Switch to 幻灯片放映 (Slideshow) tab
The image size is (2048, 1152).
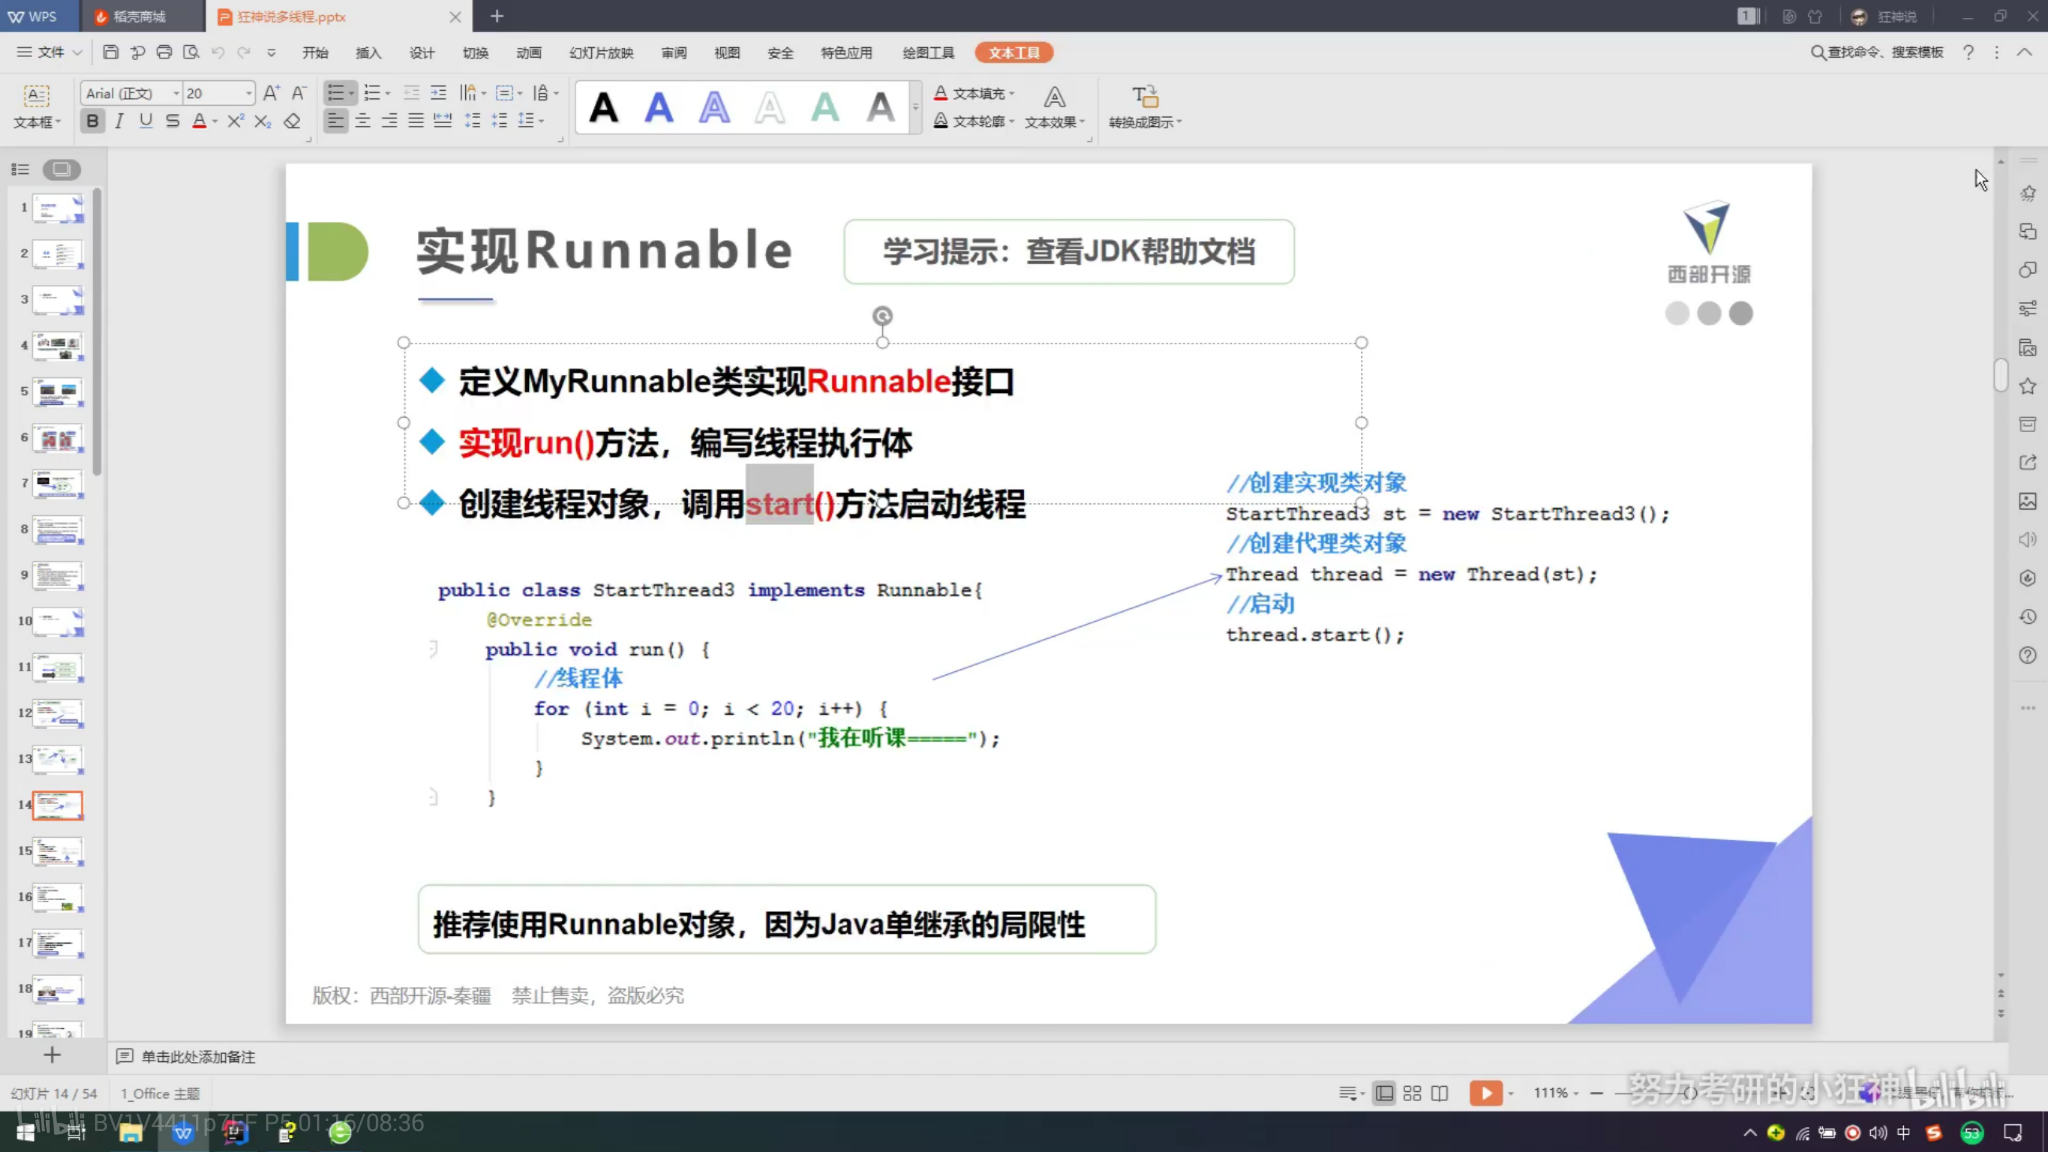pos(601,52)
